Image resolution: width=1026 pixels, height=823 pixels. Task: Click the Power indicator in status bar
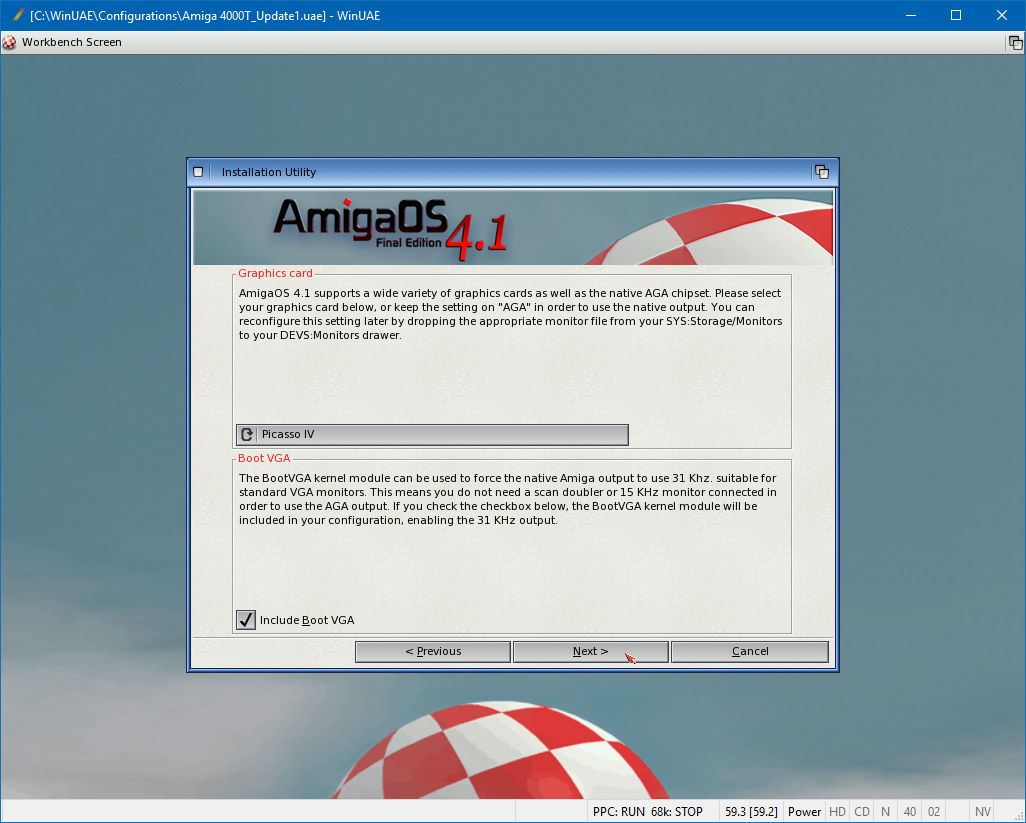(804, 812)
